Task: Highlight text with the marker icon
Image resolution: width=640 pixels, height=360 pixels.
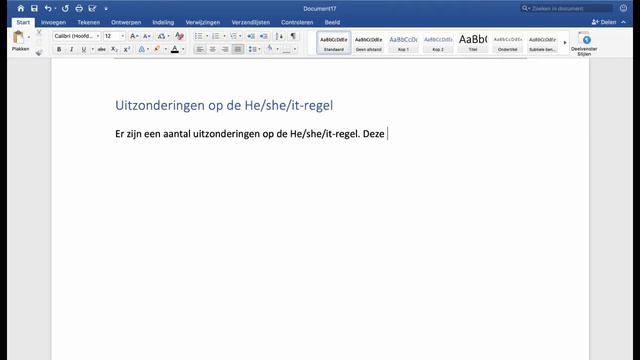Action: coord(157,49)
